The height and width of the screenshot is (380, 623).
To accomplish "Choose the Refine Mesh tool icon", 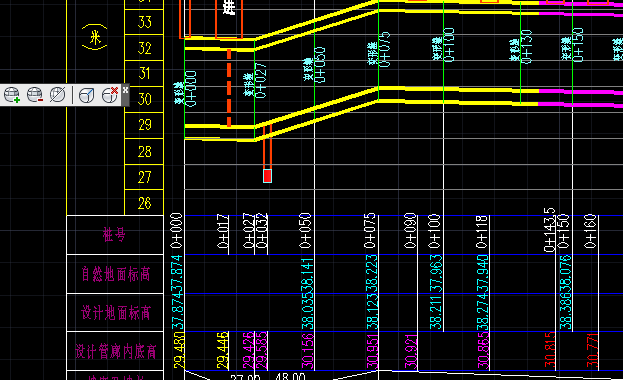I will [x=58, y=95].
